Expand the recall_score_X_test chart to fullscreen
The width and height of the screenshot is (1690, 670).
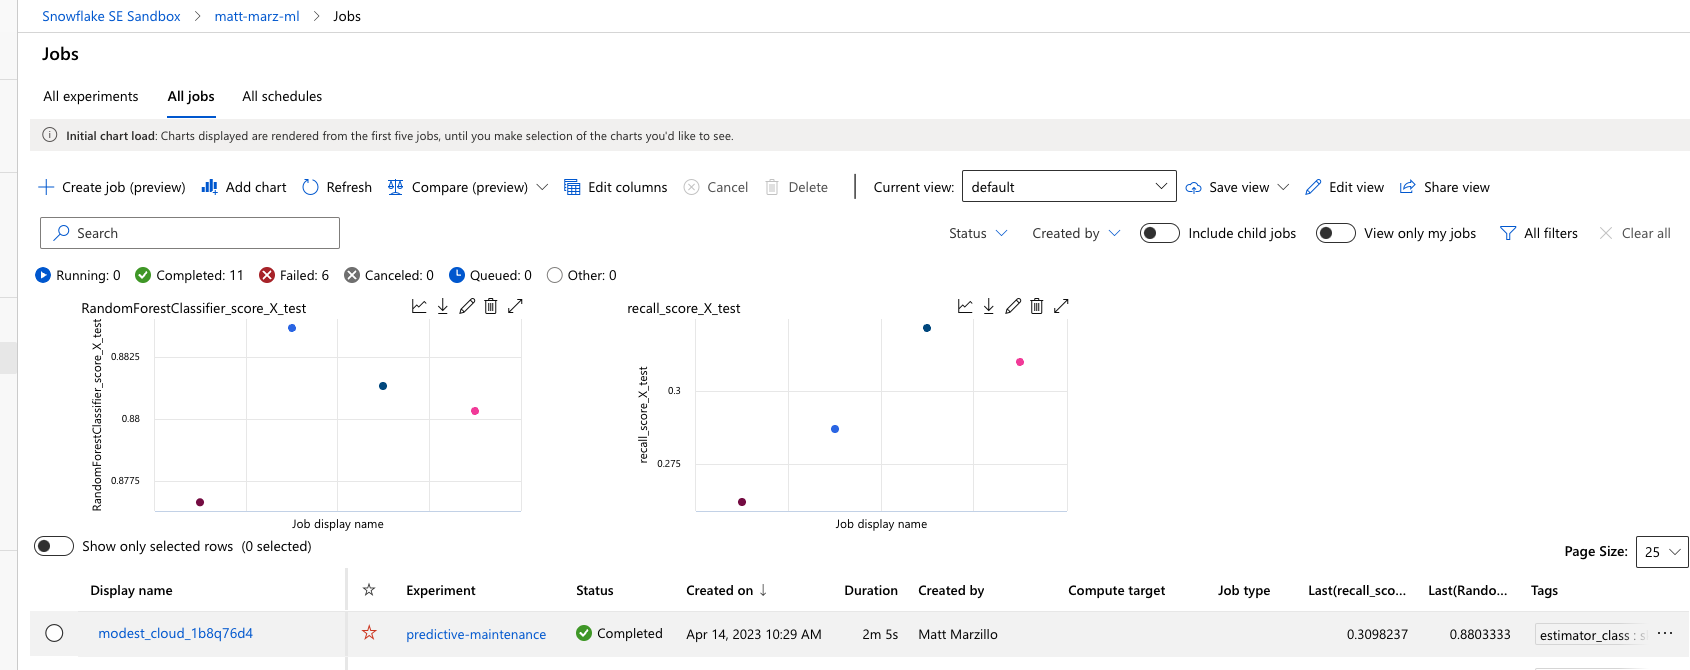coord(1061,306)
